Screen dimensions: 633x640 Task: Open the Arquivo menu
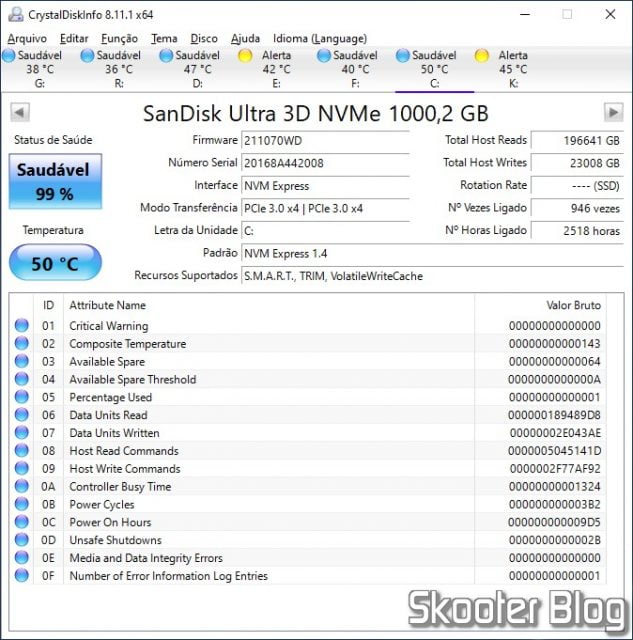[x=27, y=38]
